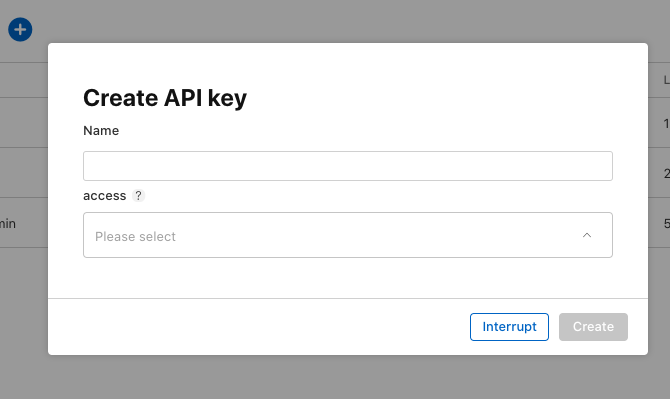Click the greyed-out Create button
The image size is (670, 399).
click(x=593, y=327)
